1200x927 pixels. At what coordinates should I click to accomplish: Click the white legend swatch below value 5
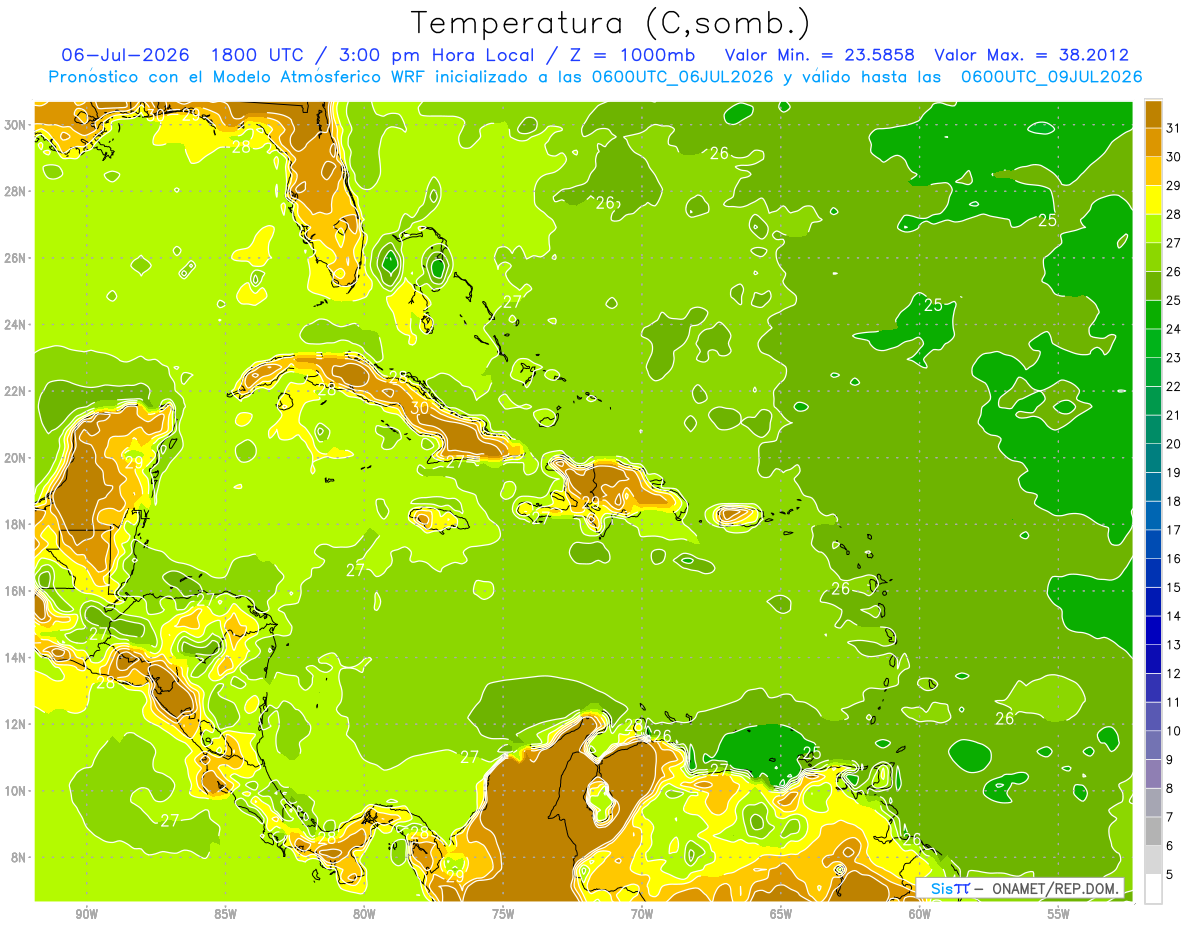[1153, 889]
